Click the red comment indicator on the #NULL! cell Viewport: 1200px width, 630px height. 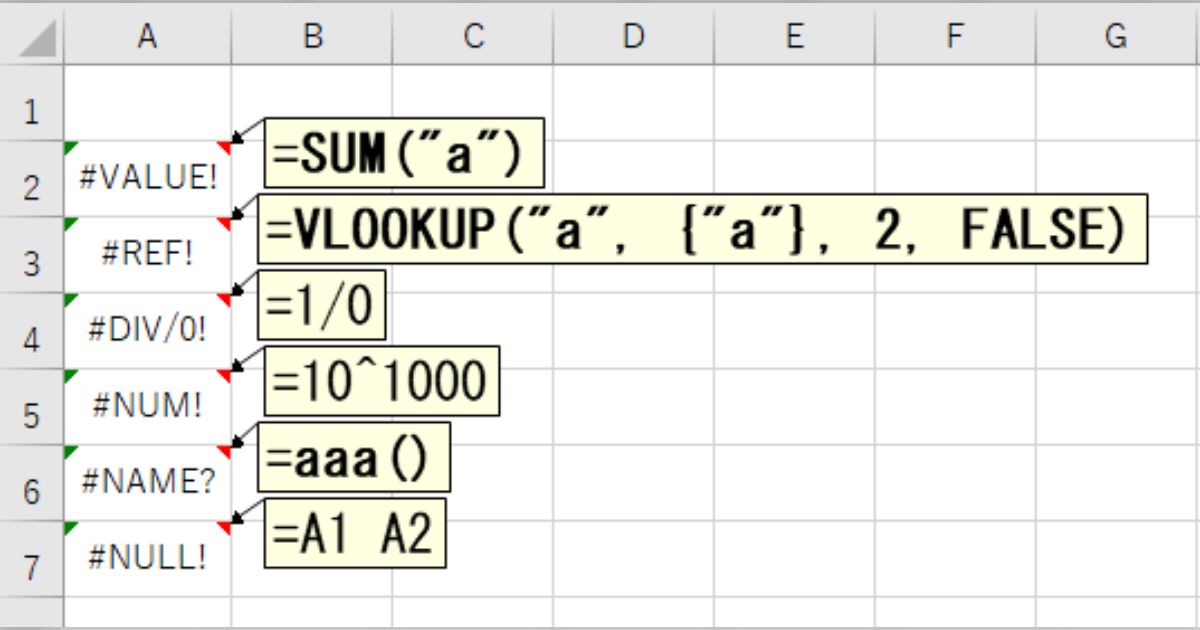(x=224, y=522)
